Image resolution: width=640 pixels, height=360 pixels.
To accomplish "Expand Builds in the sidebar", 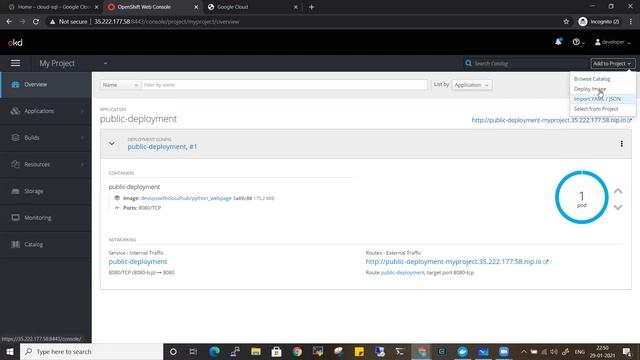I will pyautogui.click(x=46, y=138).
